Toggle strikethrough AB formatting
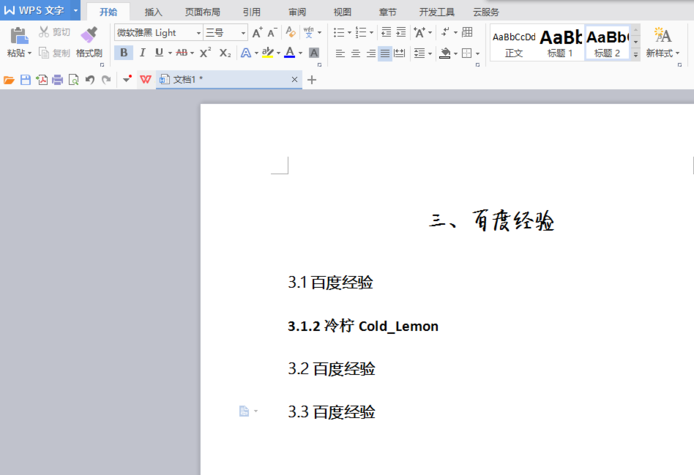The height and width of the screenshot is (475, 694). click(x=181, y=53)
